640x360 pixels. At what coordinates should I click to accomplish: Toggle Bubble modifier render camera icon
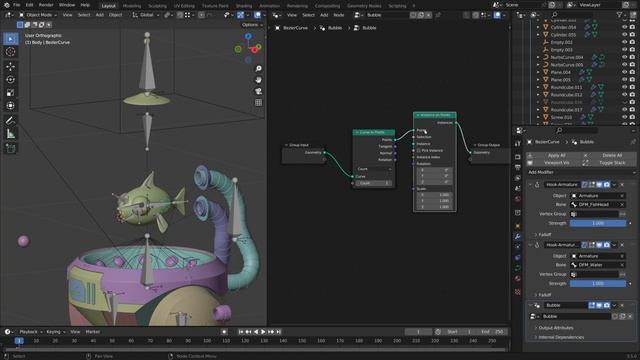click(607, 305)
